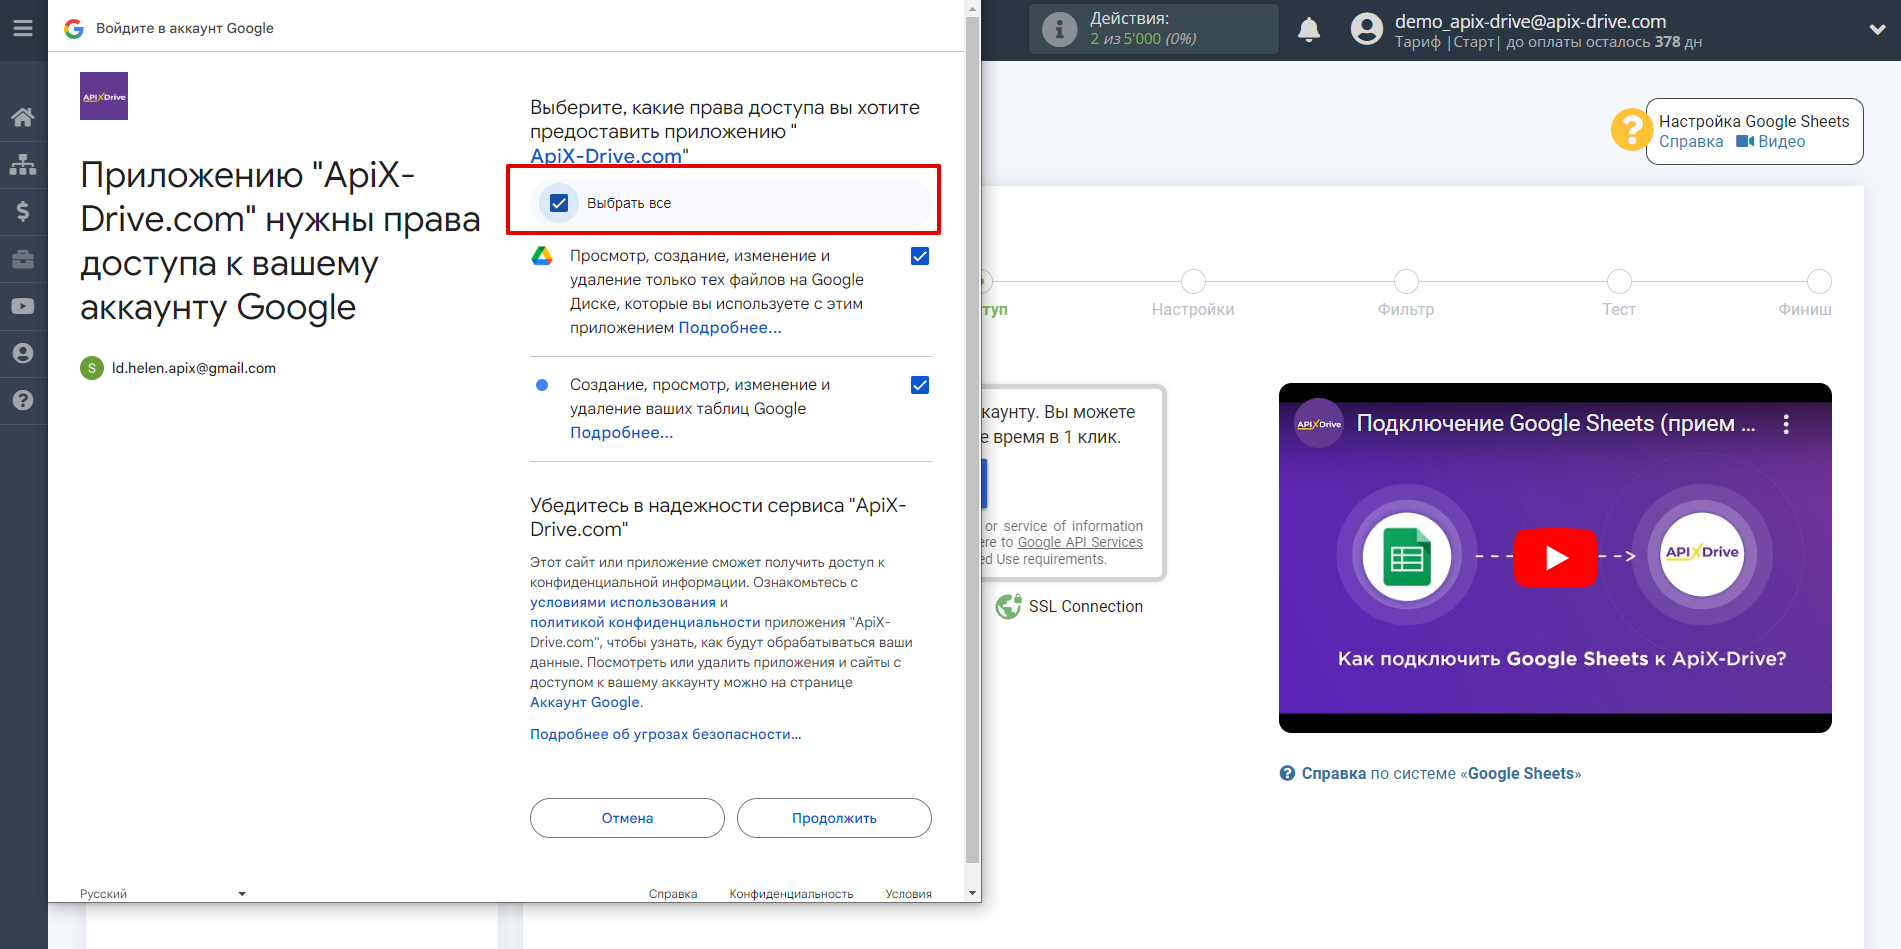Screen dimensions: 1901x949
Task: Open политикой конфиденциальности link
Action: pyautogui.click(x=645, y=622)
